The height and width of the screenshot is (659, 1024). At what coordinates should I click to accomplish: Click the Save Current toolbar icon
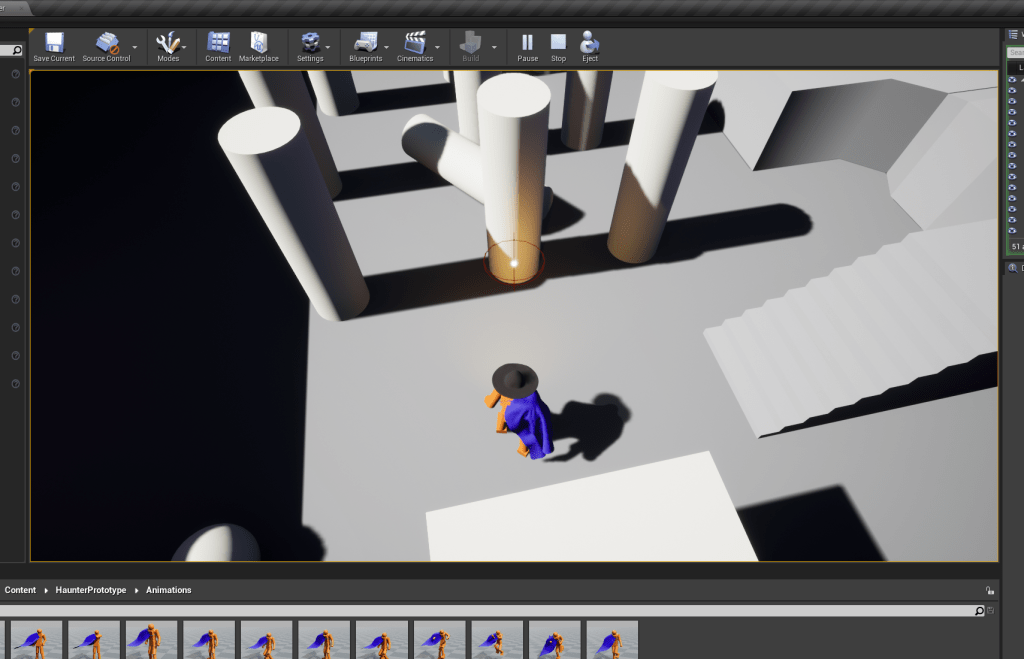(54, 46)
